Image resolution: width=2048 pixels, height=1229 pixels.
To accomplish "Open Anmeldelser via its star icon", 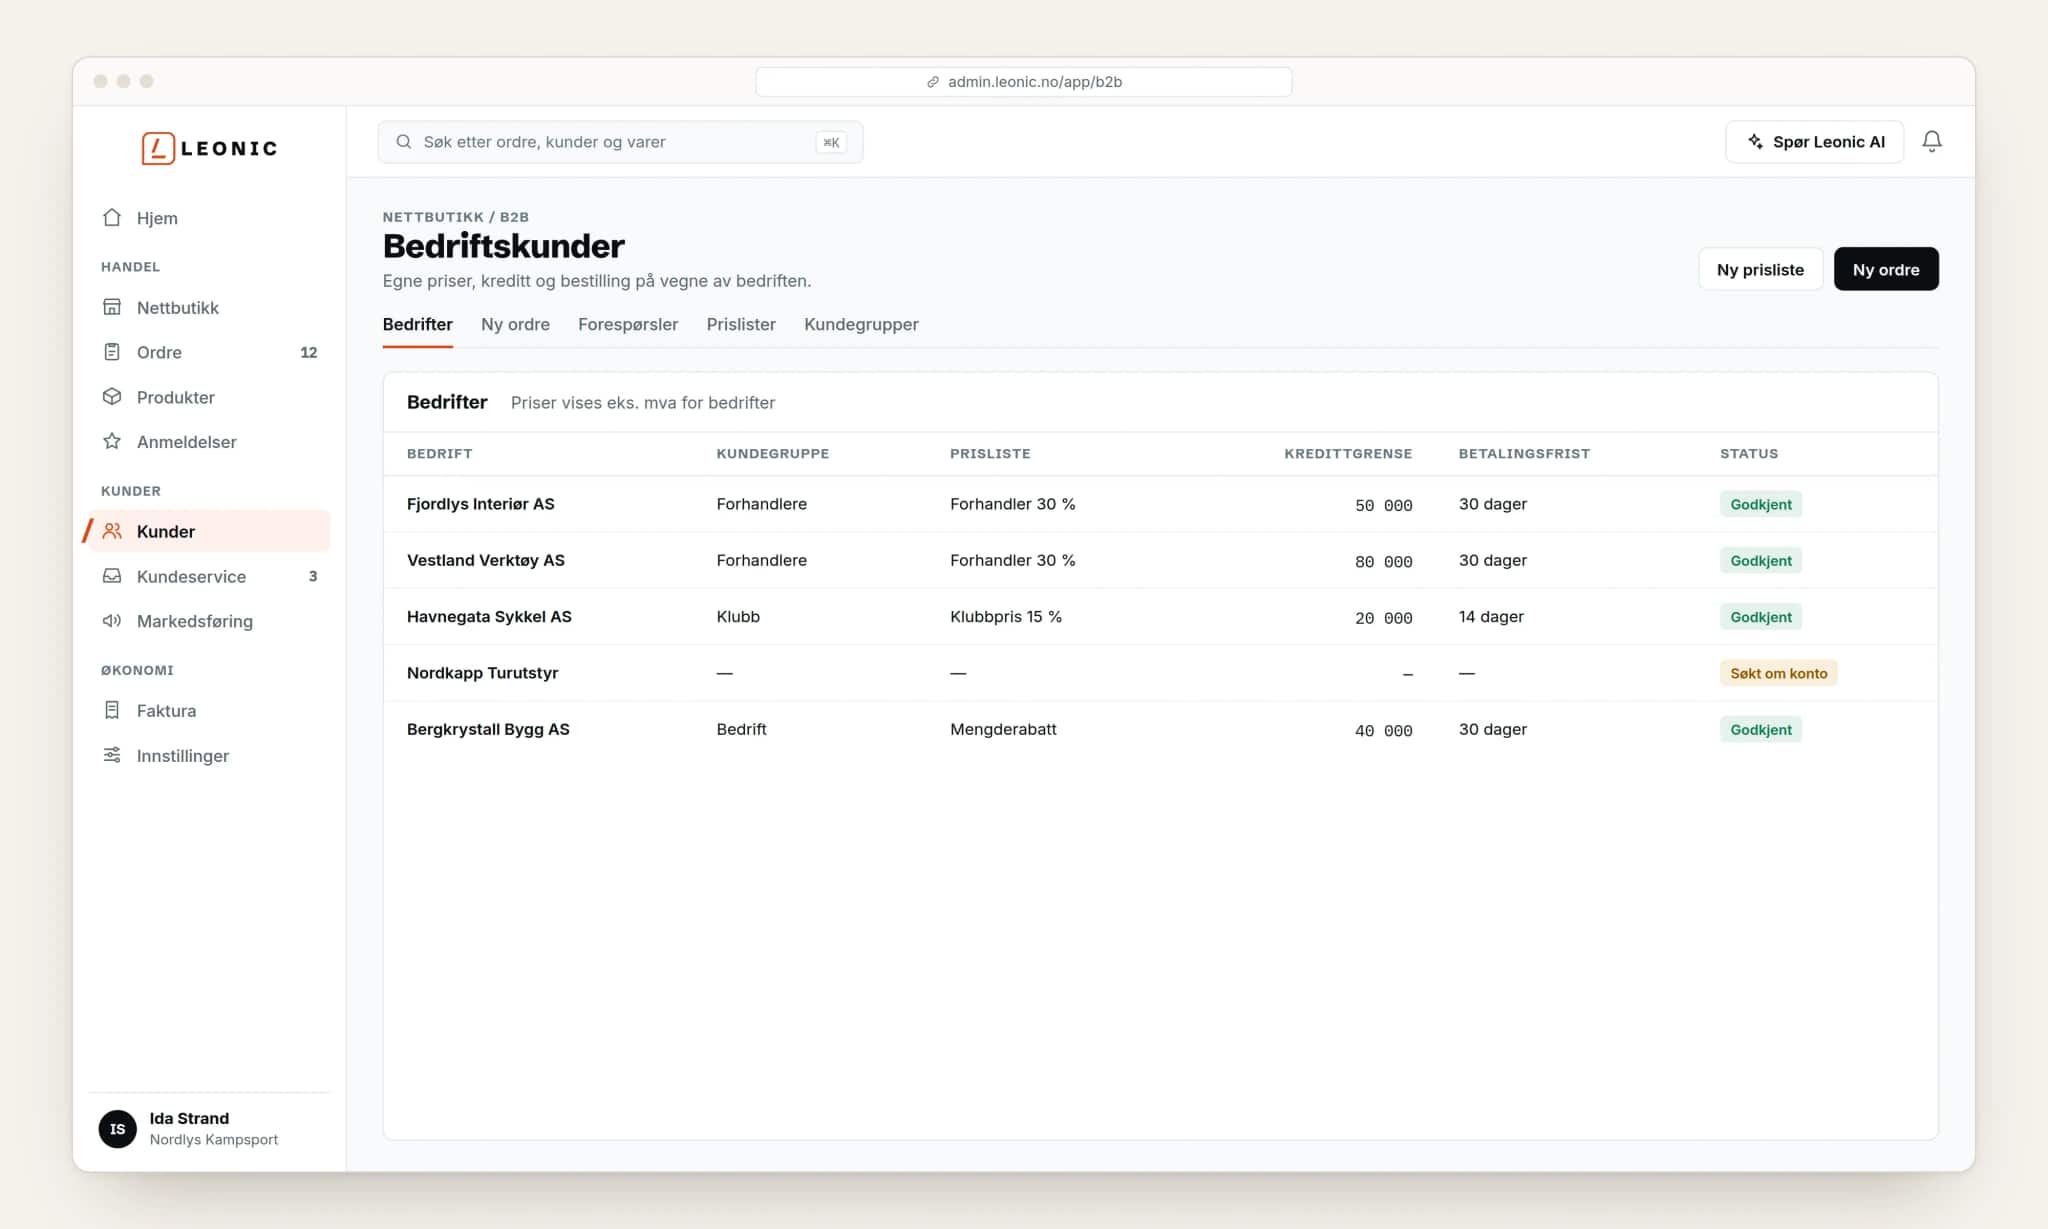I will point(112,441).
